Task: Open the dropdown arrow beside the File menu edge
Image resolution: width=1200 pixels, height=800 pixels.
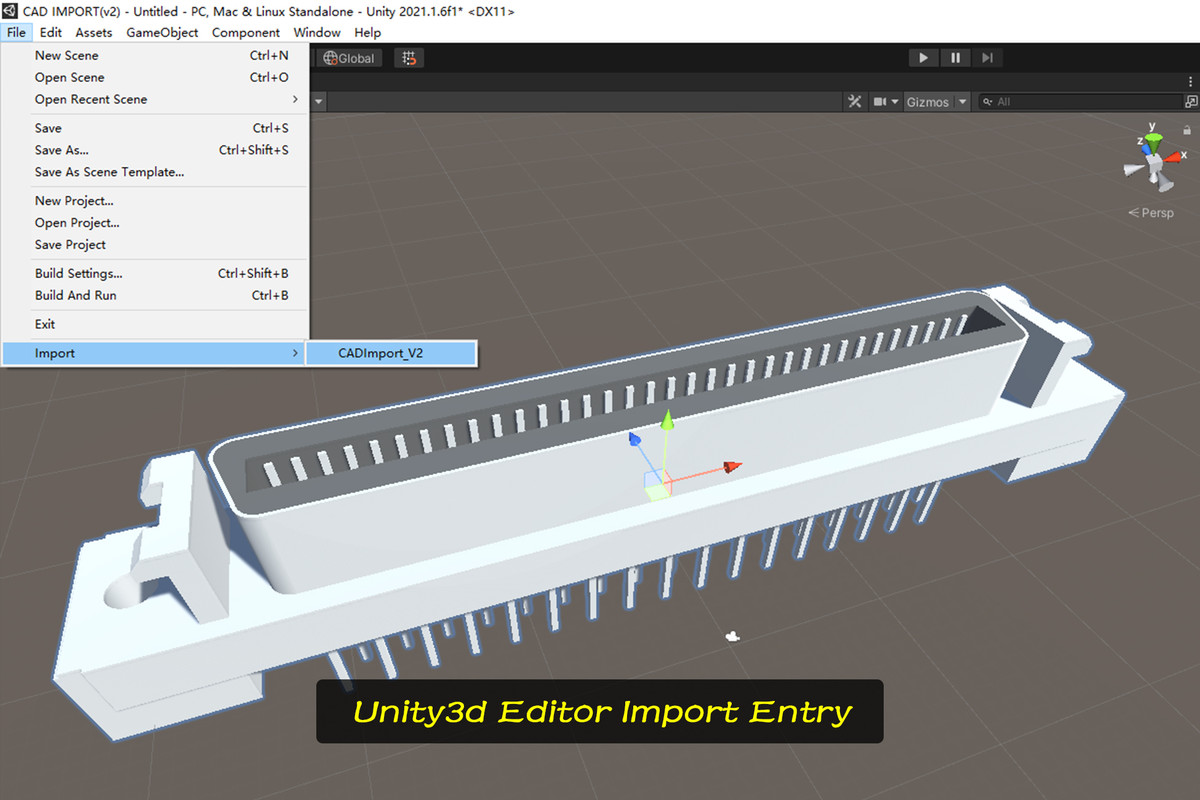Action: 319,102
